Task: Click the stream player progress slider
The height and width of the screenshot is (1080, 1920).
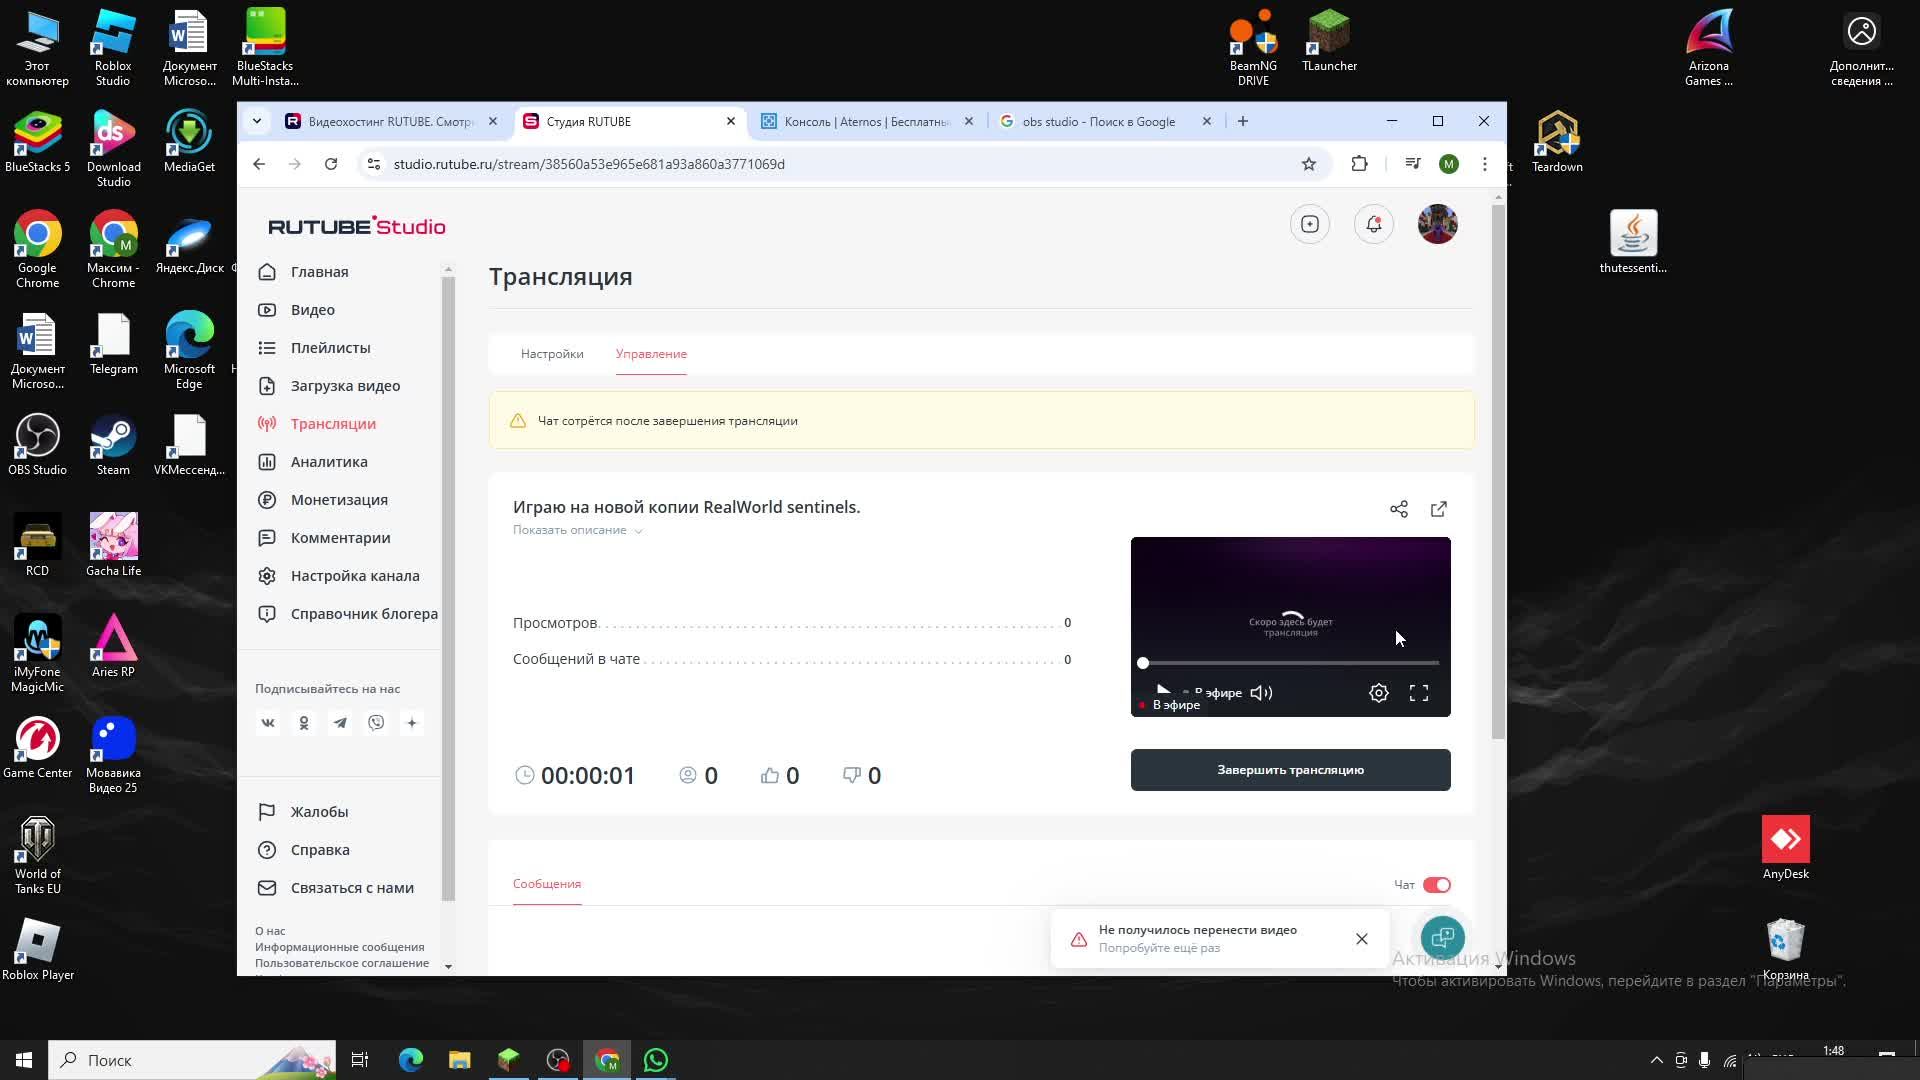Action: [x=1290, y=663]
